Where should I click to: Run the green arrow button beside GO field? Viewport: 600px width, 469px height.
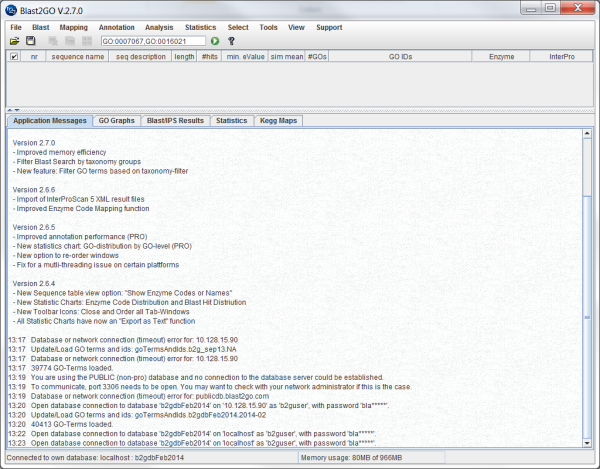pyautogui.click(x=215, y=41)
